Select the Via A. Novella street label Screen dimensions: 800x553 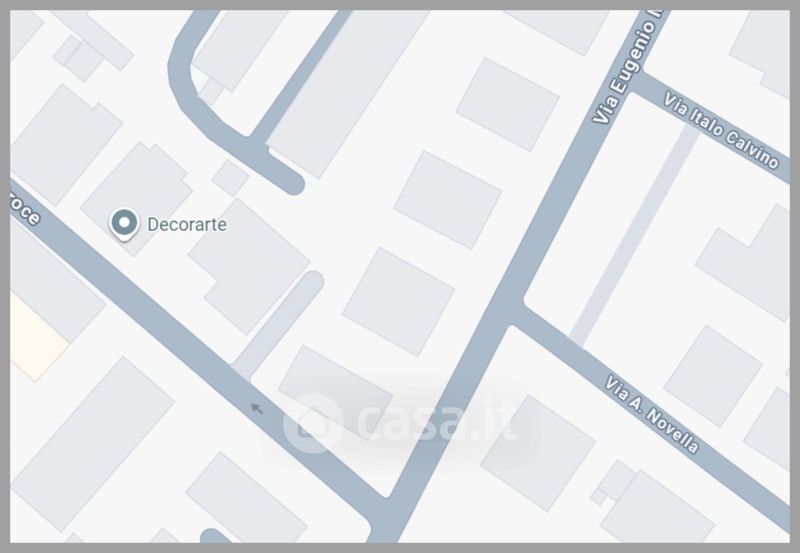click(x=652, y=414)
